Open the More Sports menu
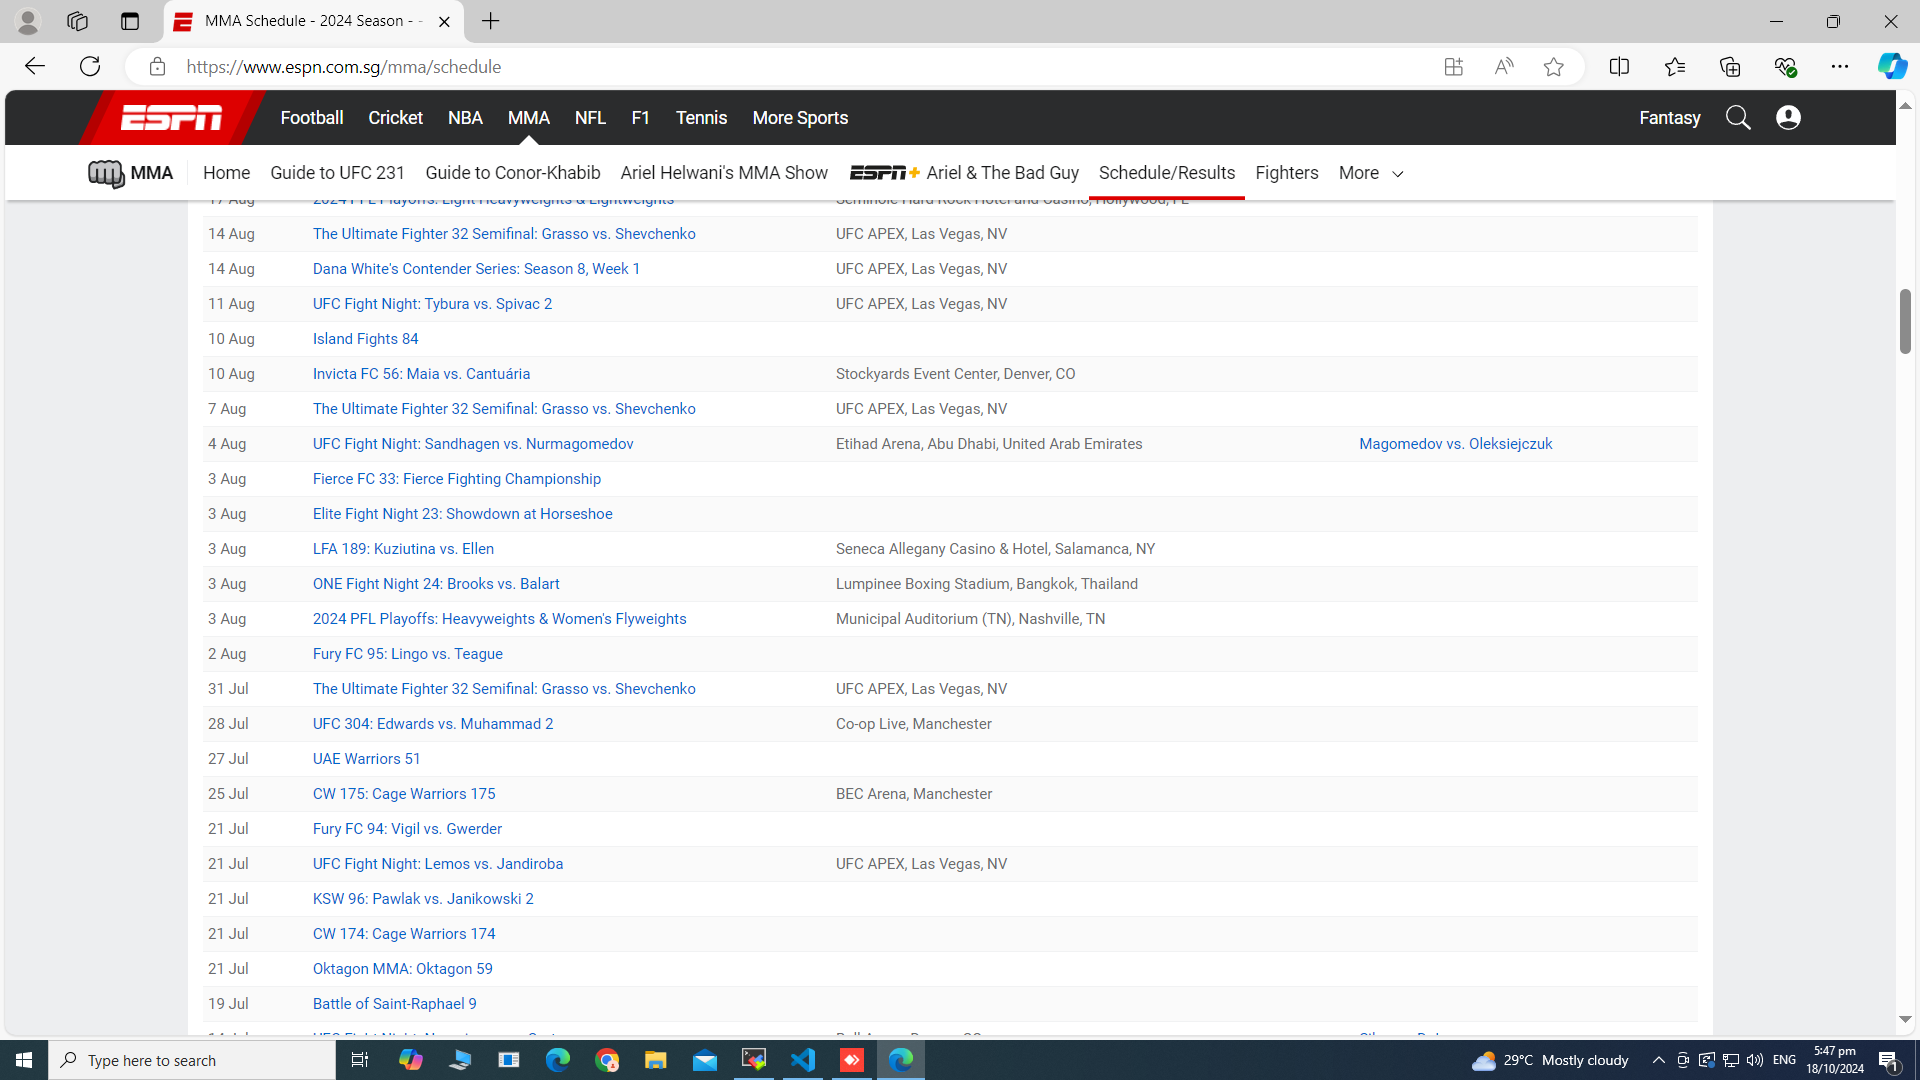The width and height of the screenshot is (1920, 1080). coord(800,118)
